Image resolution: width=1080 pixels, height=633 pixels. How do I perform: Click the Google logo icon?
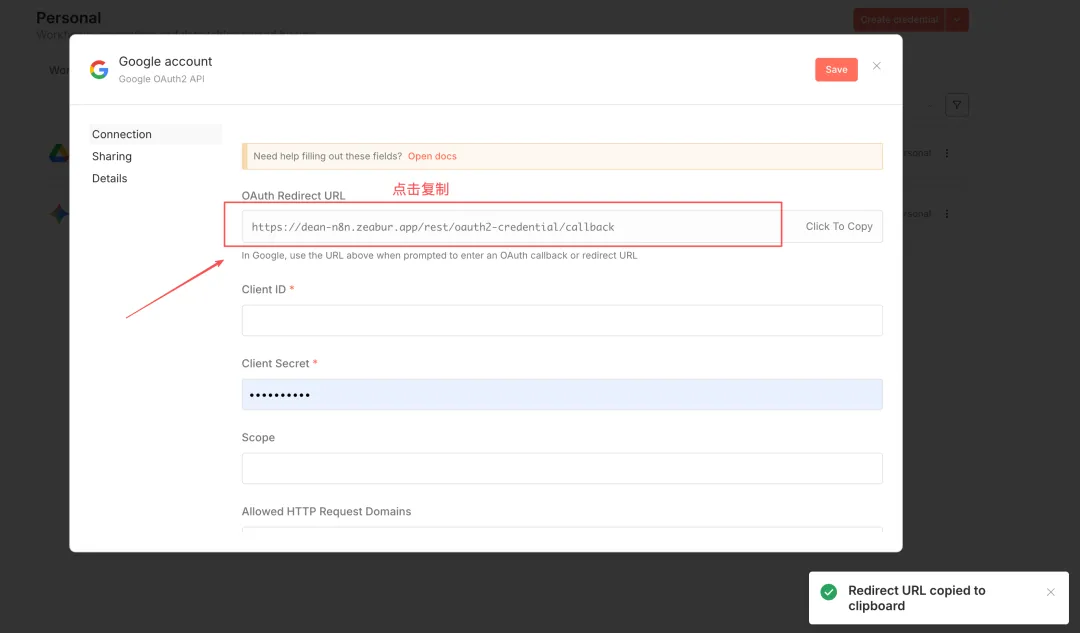pyautogui.click(x=99, y=70)
